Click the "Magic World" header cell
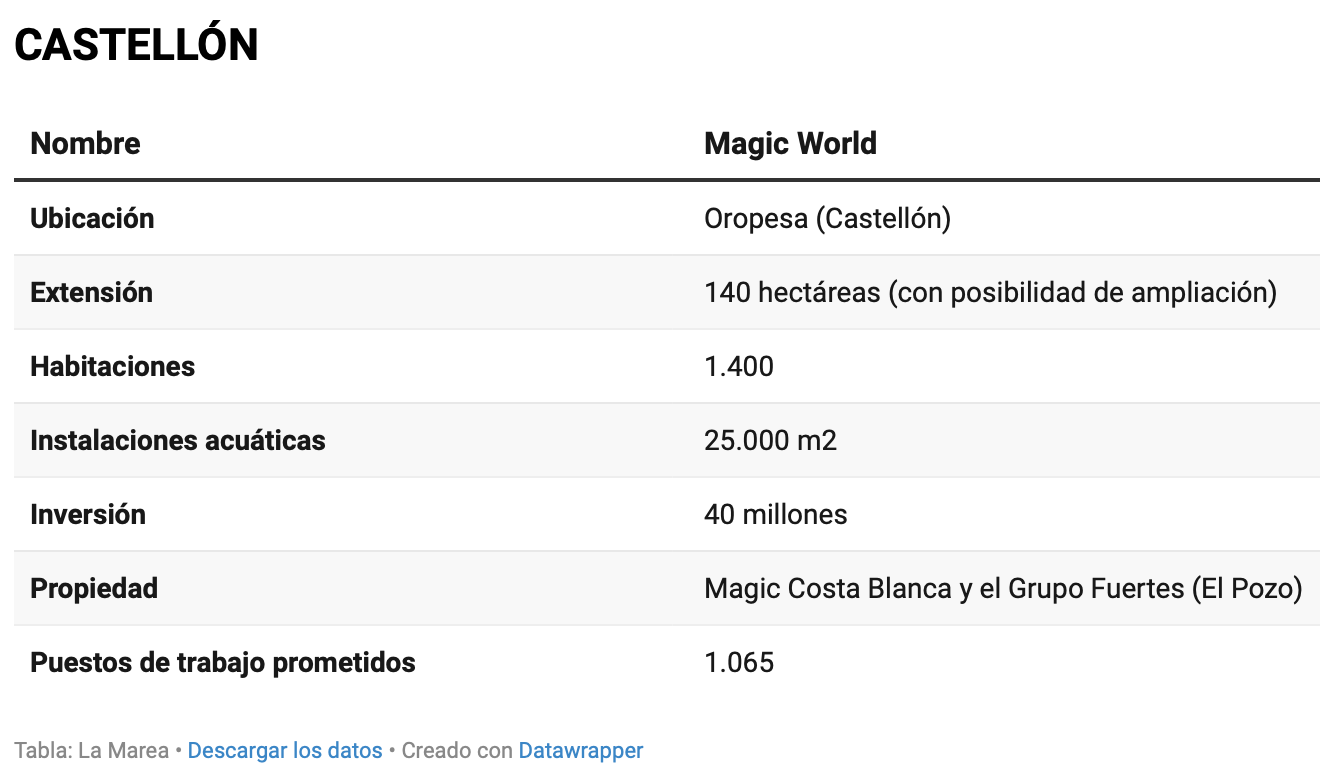The width and height of the screenshot is (1336, 778). (790, 143)
